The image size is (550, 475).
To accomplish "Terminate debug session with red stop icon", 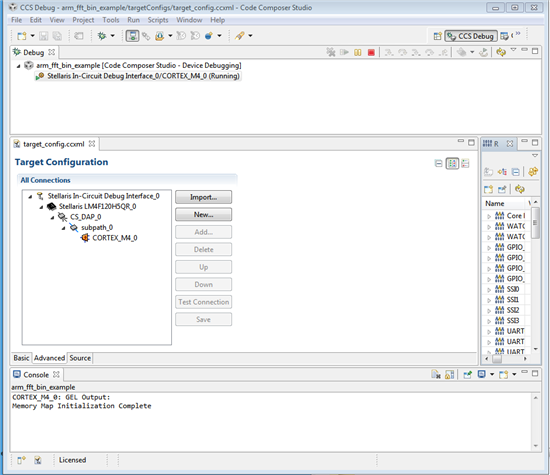I will (x=371, y=52).
